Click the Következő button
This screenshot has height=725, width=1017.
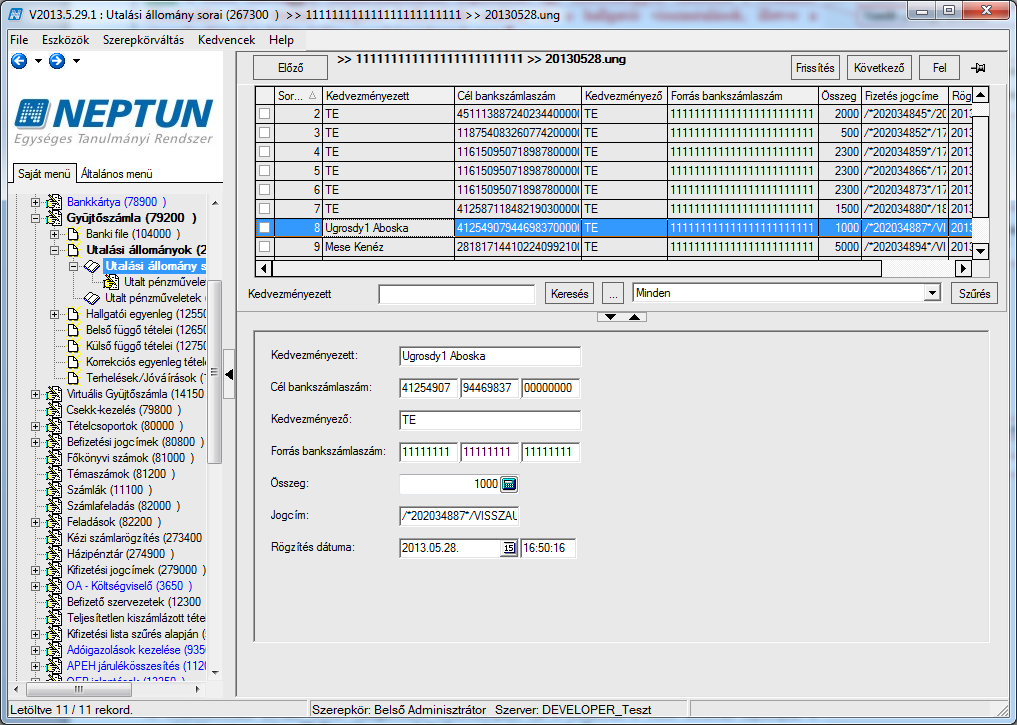tap(879, 67)
